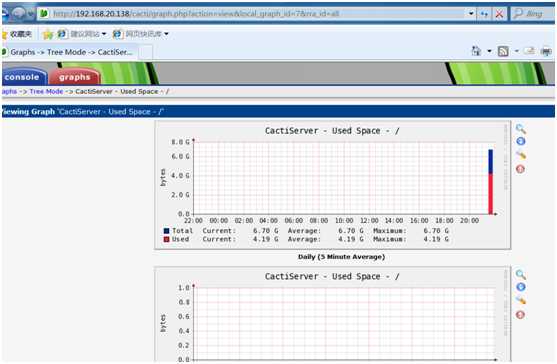The width and height of the screenshot is (557, 364).
Task: Refresh the page using address bar refresh icon
Action: tap(484, 14)
